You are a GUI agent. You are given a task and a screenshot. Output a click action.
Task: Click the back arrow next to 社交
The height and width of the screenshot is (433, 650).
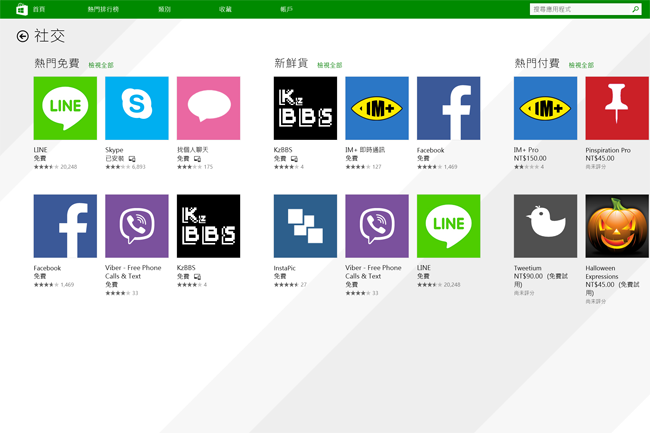[22, 36]
